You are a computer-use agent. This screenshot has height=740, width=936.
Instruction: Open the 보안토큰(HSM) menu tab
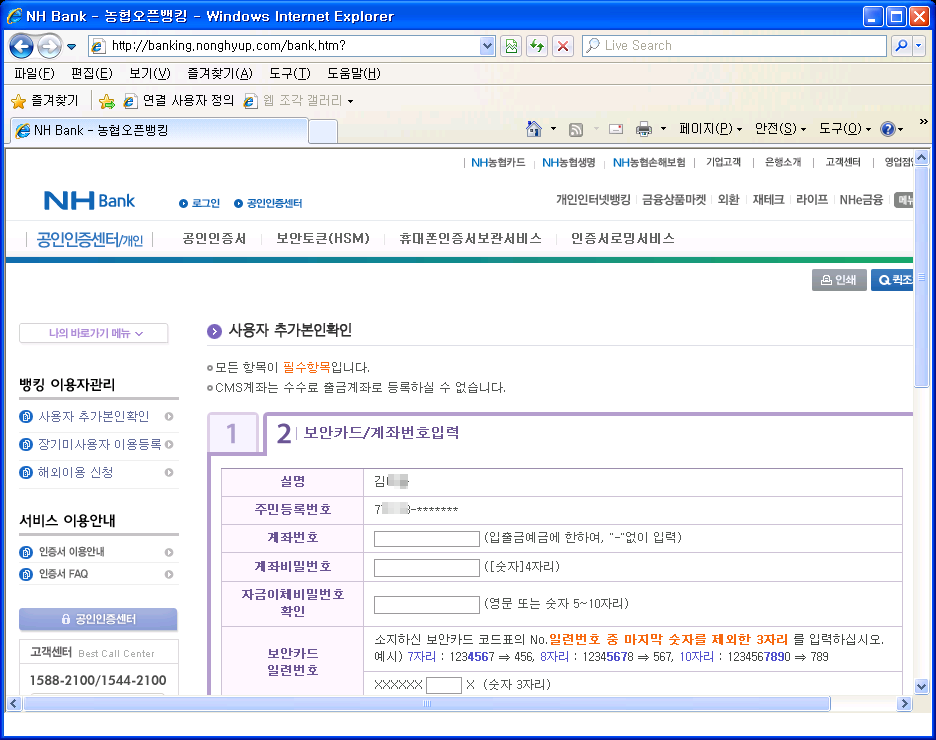(323, 239)
